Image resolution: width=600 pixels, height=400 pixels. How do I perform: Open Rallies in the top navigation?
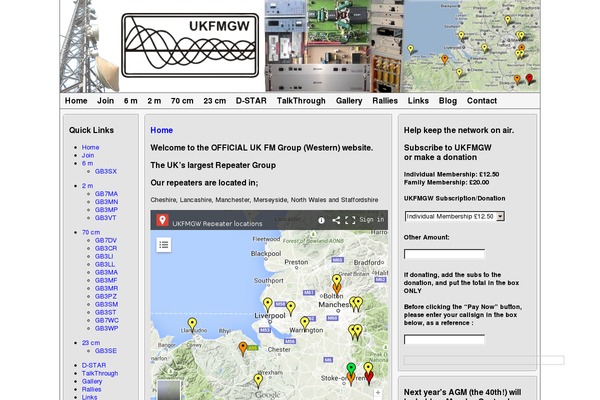pos(385,101)
